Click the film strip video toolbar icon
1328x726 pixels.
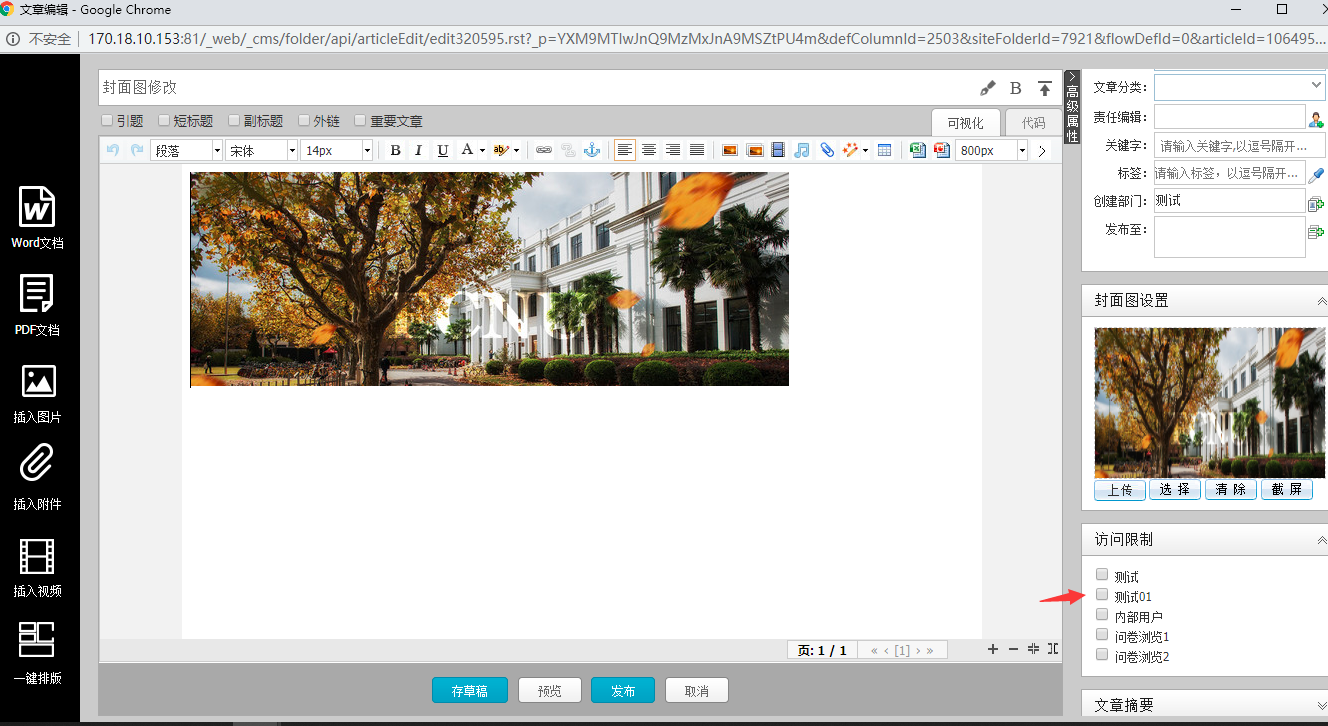(778, 150)
